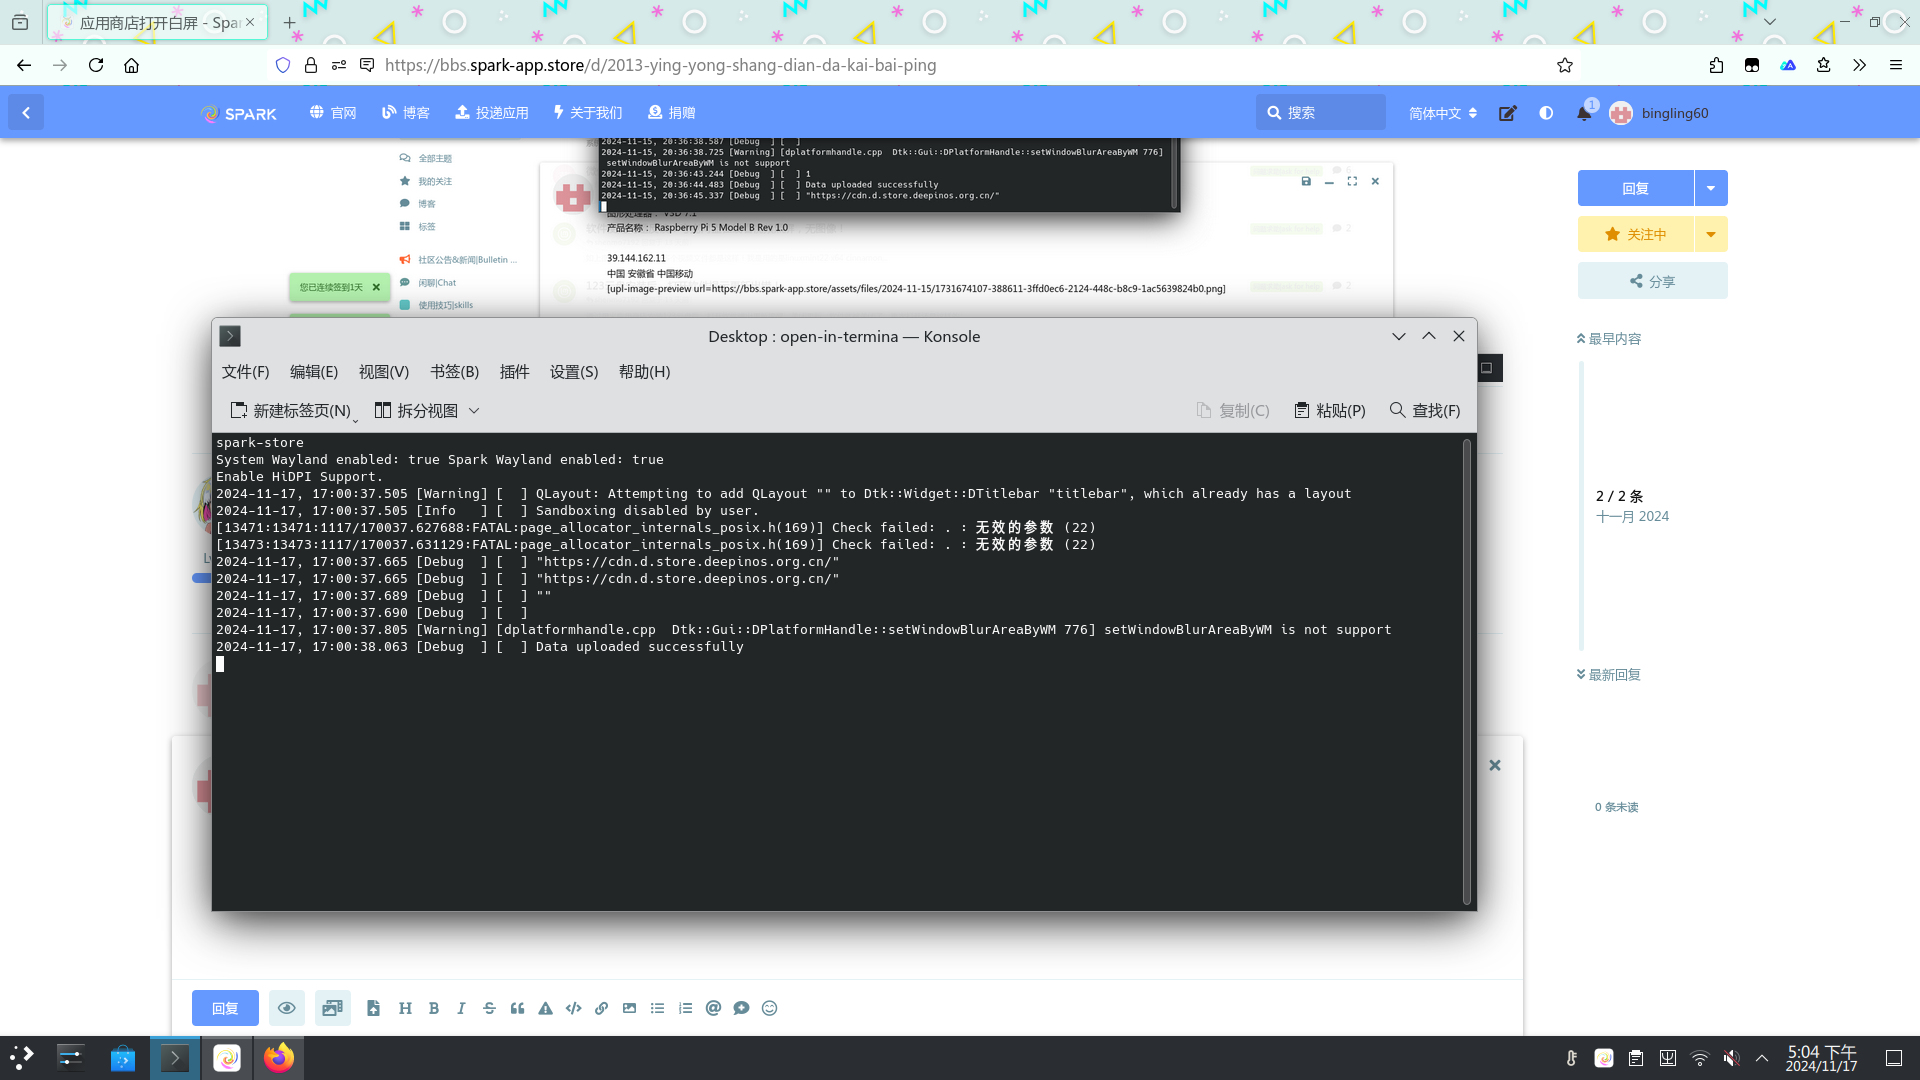1920x1080 pixels.
Task: Click the Firefox home button
Action: (x=131, y=65)
